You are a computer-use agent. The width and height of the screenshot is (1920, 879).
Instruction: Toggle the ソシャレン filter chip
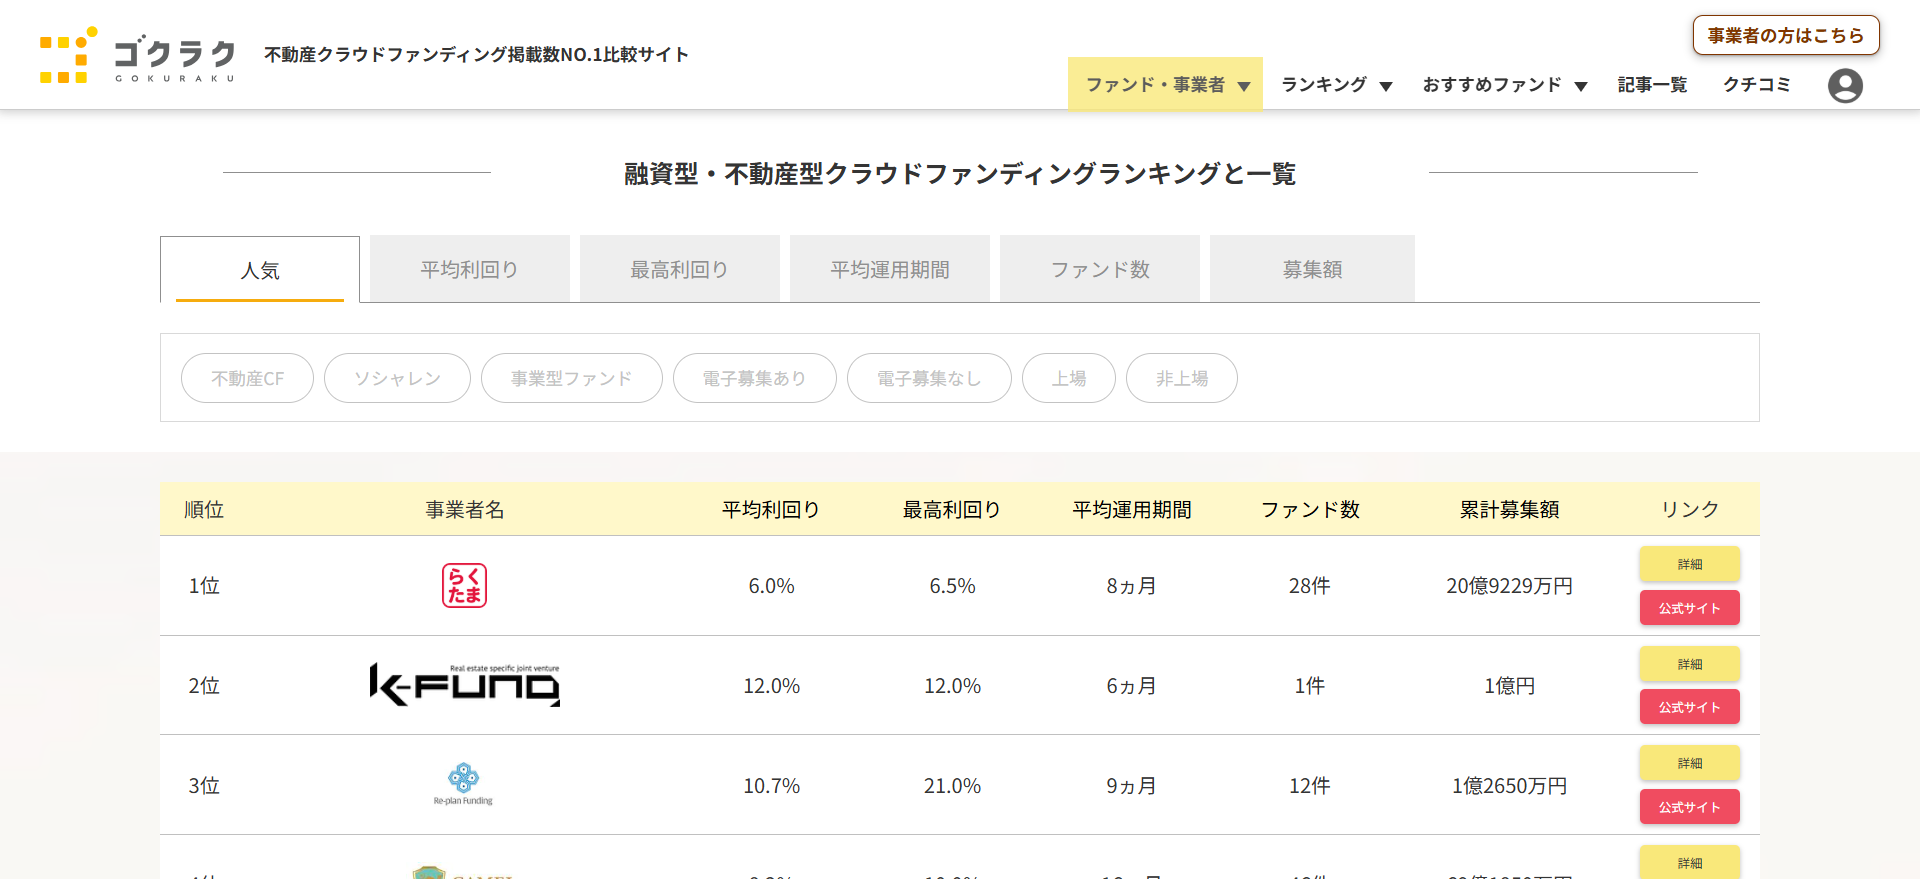(397, 378)
